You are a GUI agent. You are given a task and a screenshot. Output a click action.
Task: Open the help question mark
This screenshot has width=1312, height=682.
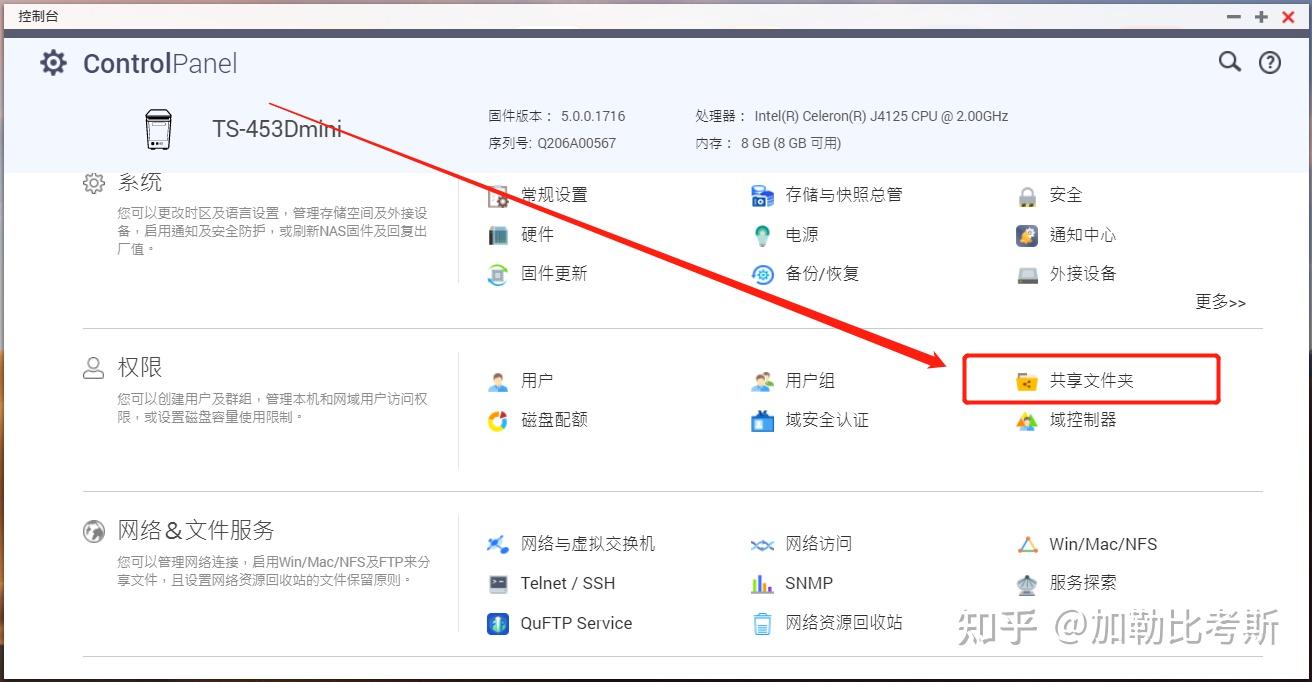coord(1270,61)
